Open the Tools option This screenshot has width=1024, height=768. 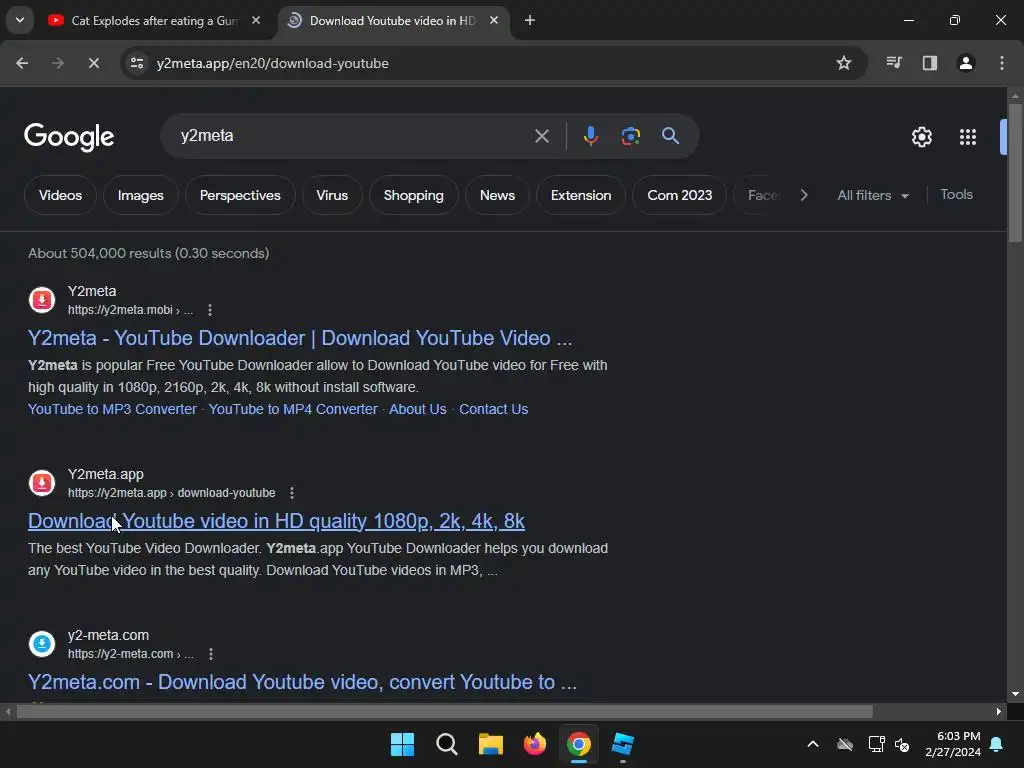coord(956,195)
